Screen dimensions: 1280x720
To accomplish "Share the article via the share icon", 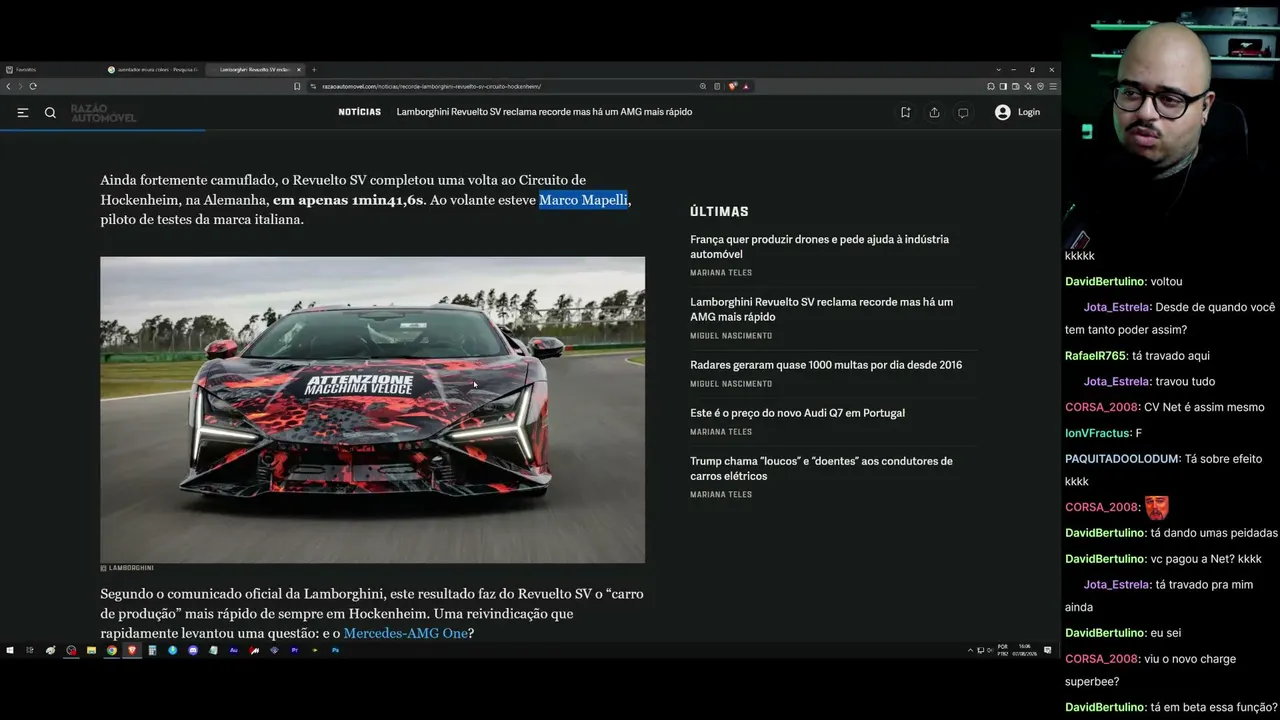I will point(934,113).
